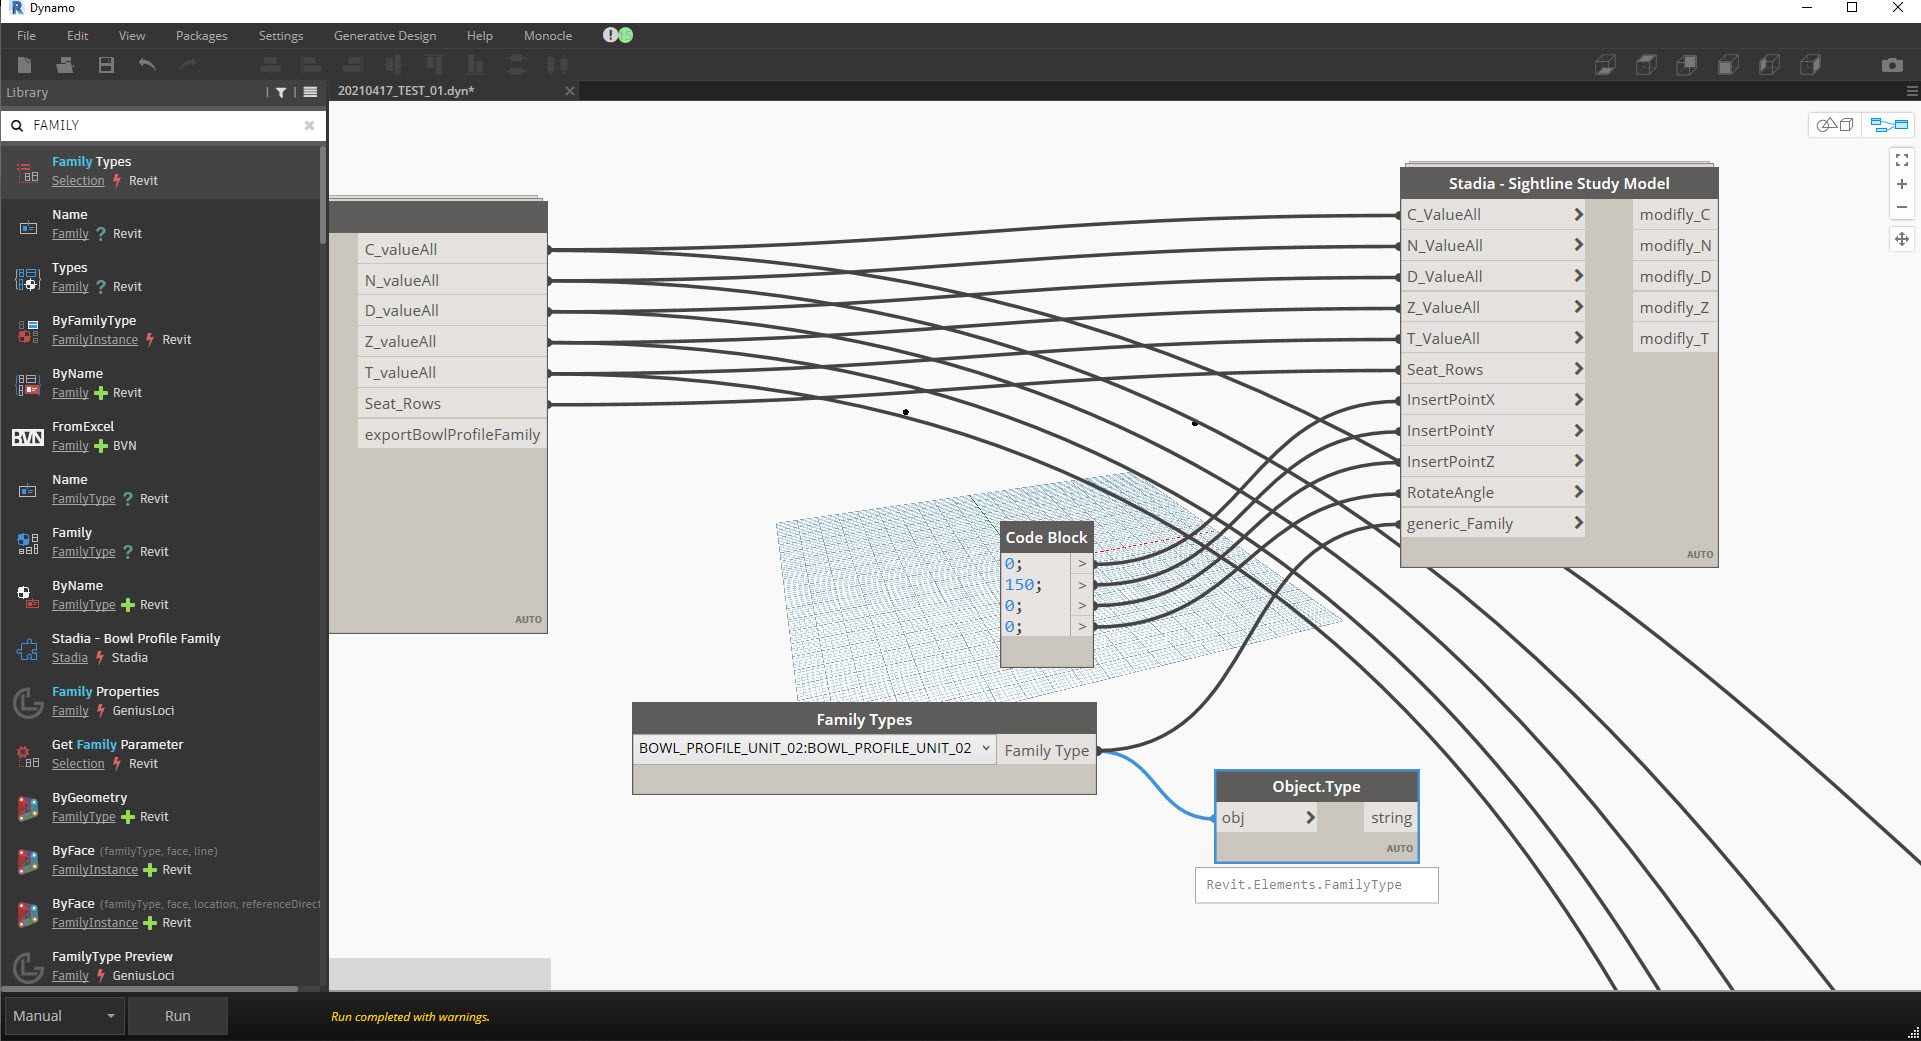The image size is (1921, 1041).
Task: Click the align right toolbar icon
Action: pyautogui.click(x=352, y=65)
